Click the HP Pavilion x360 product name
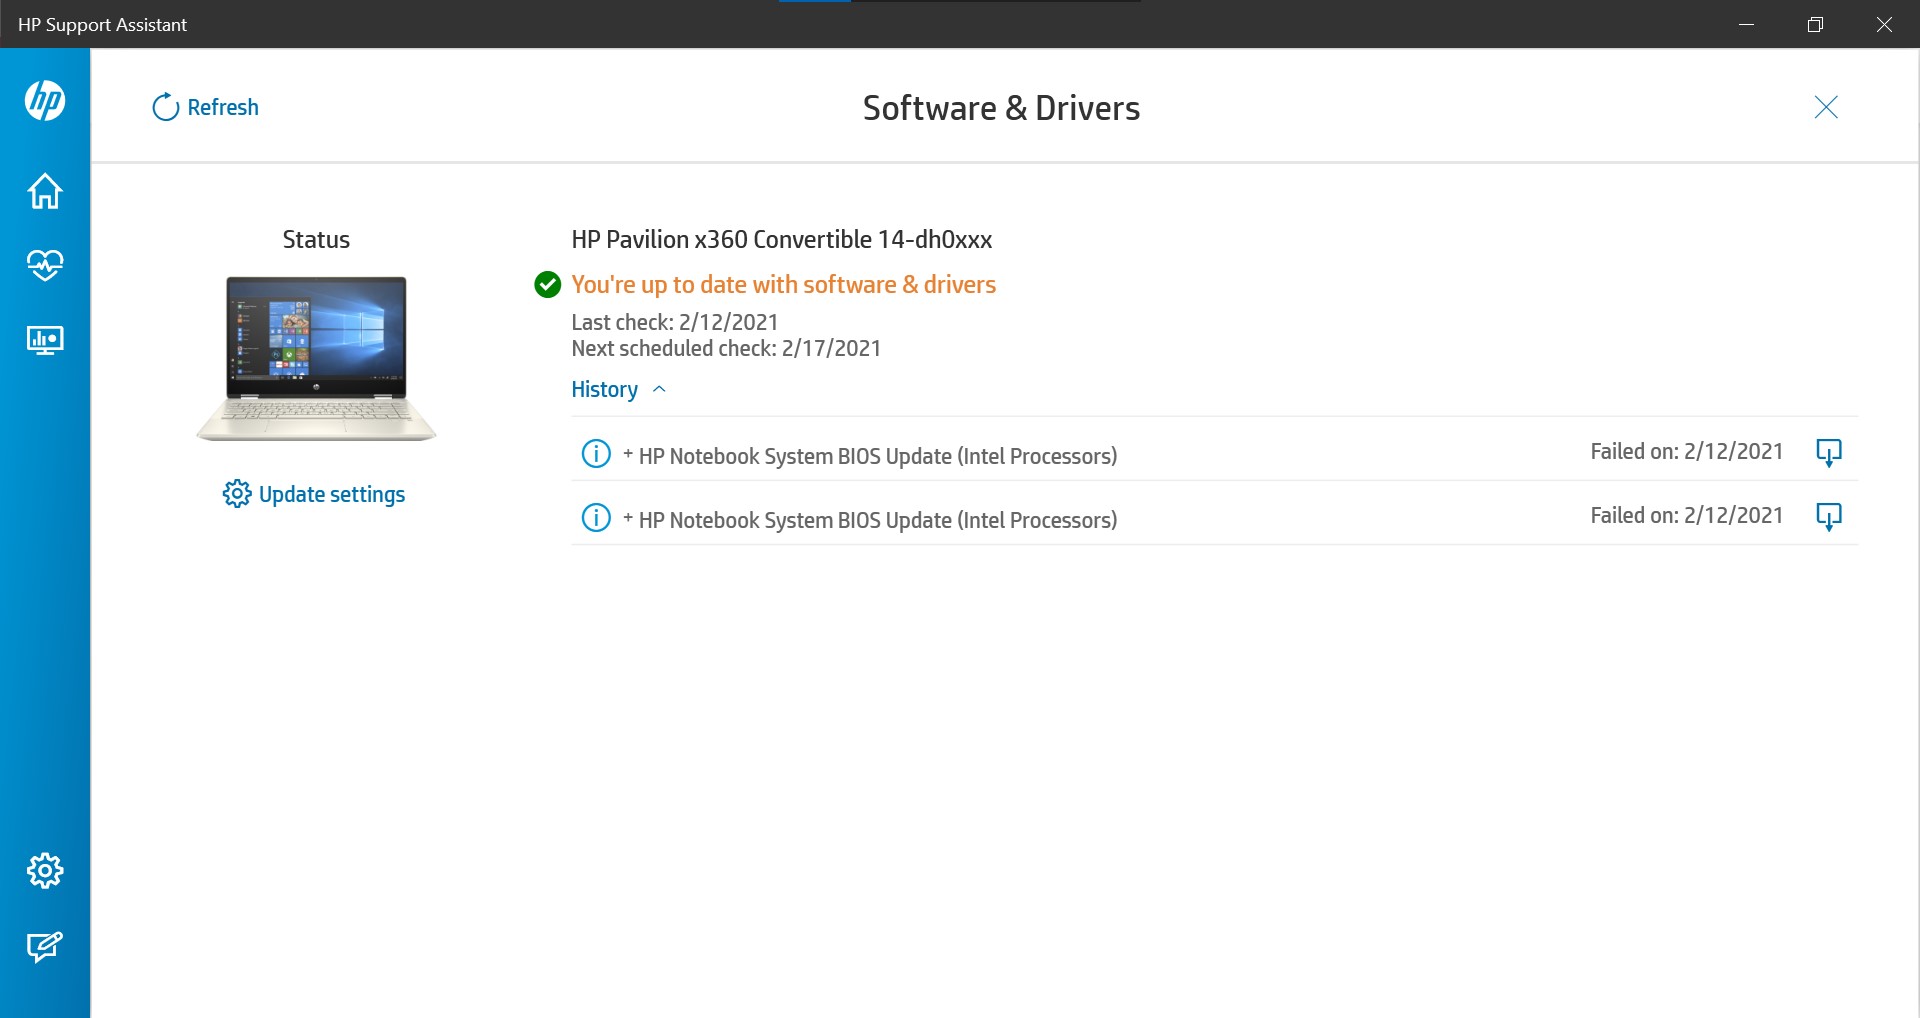This screenshot has height=1018, width=1920. click(781, 239)
